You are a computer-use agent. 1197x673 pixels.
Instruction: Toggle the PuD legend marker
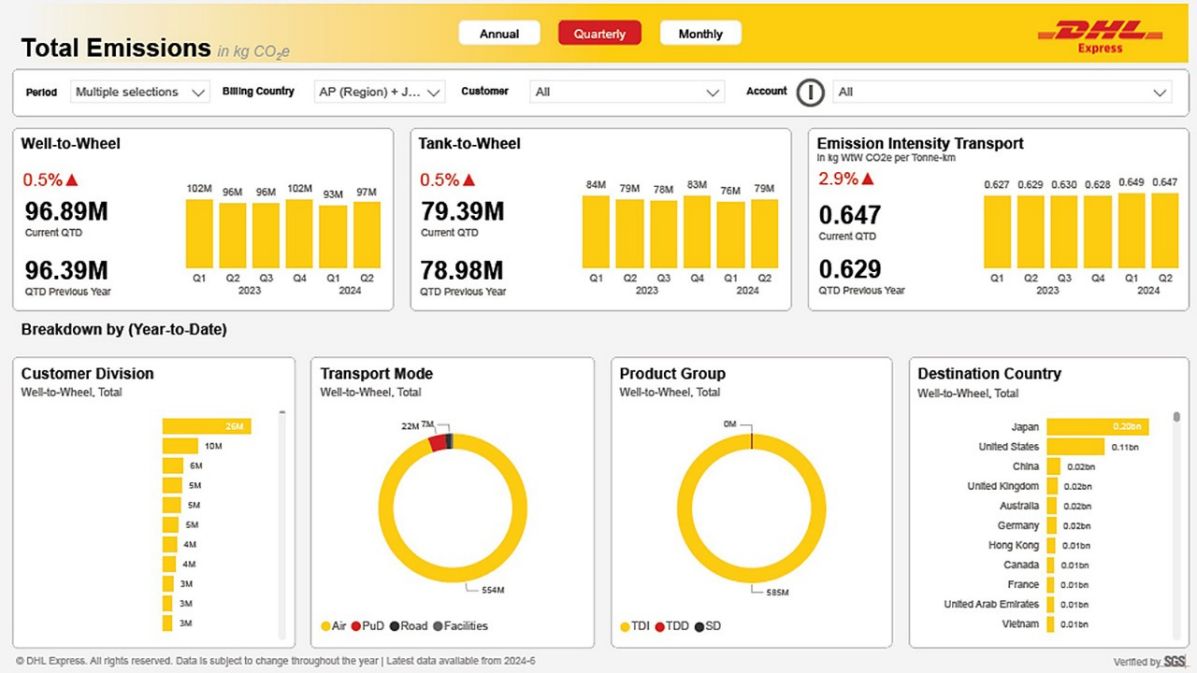(356, 626)
